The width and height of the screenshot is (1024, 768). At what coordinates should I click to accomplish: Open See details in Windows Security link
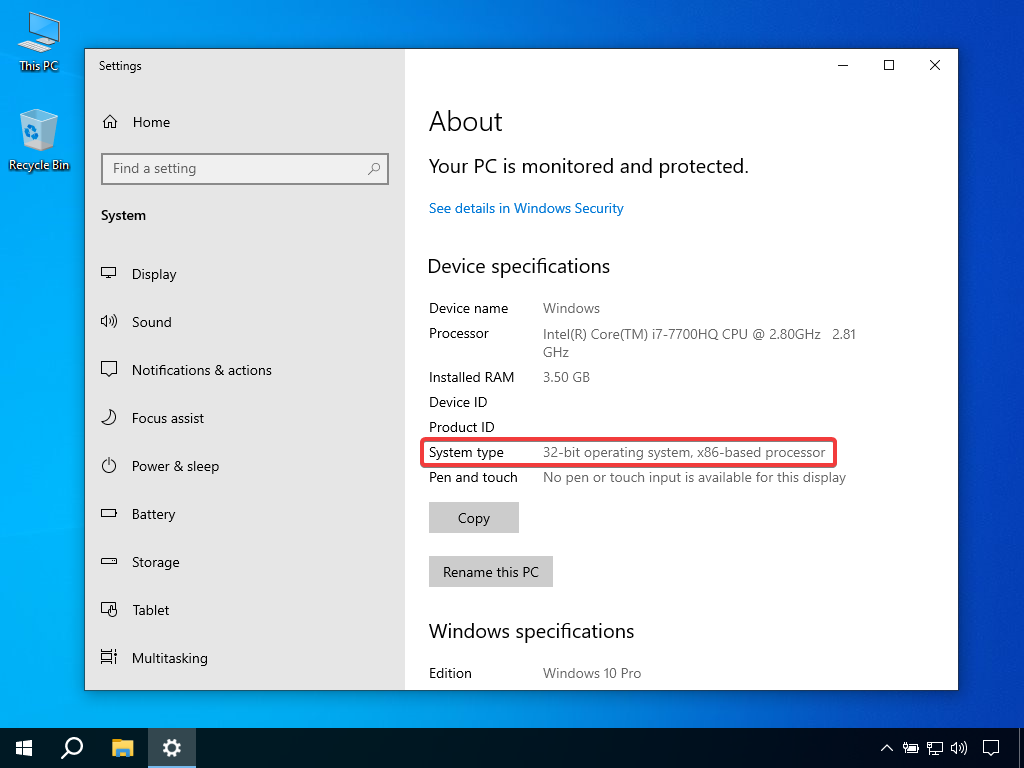526,208
